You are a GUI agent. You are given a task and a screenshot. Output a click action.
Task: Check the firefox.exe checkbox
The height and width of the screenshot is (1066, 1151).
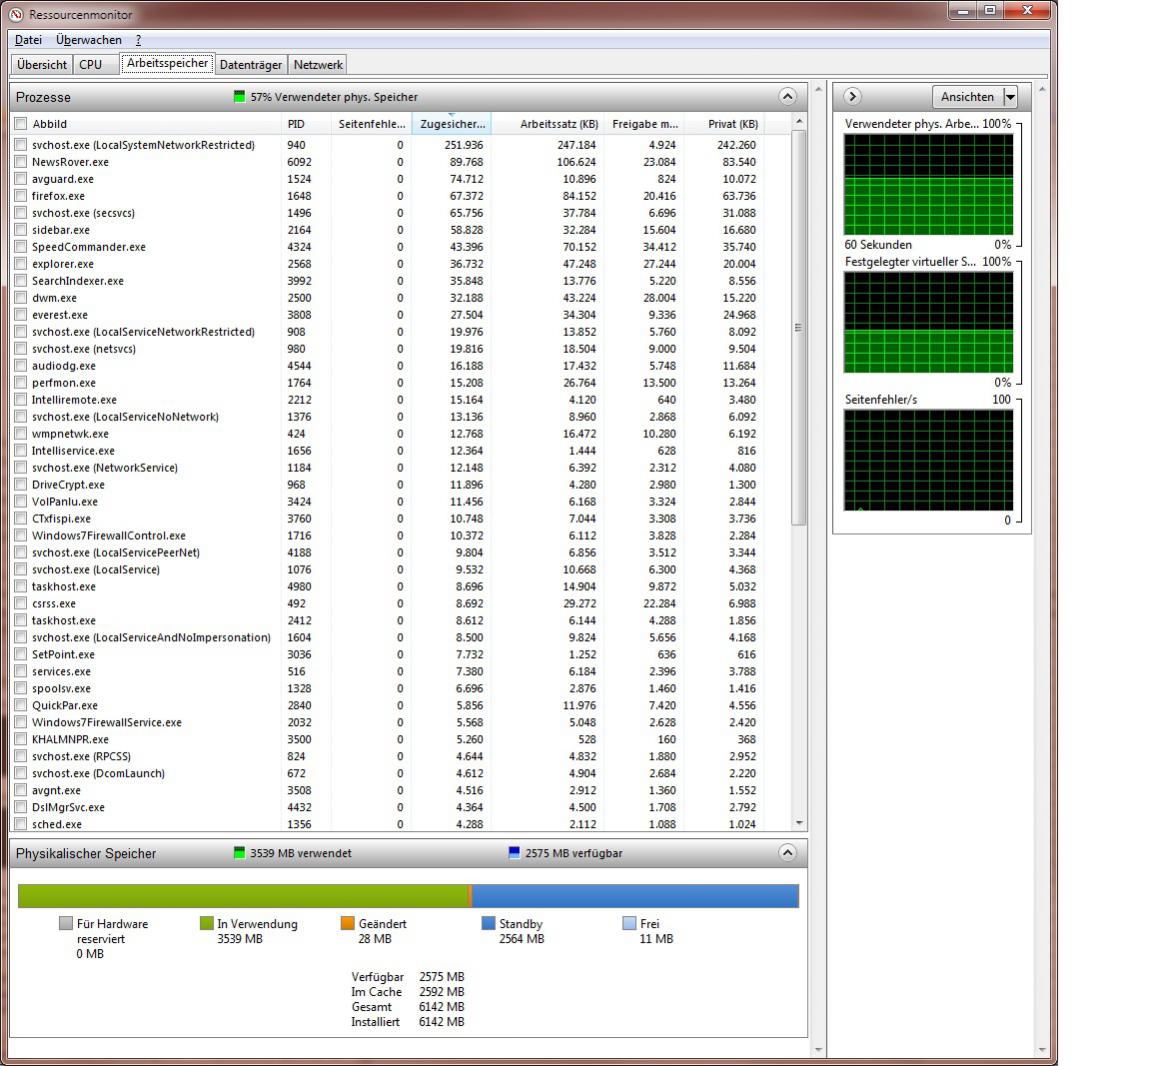tap(21, 196)
